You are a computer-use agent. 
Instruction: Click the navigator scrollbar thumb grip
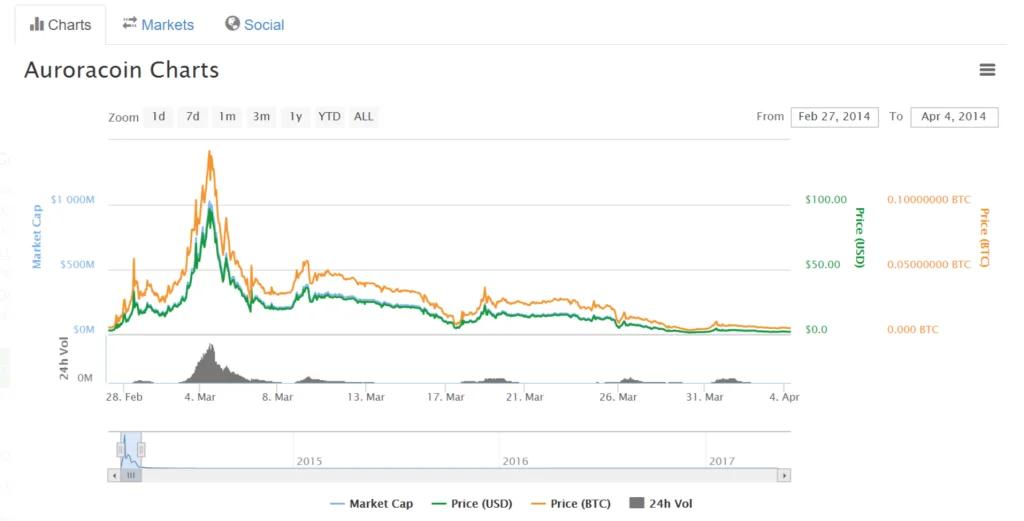pos(131,475)
